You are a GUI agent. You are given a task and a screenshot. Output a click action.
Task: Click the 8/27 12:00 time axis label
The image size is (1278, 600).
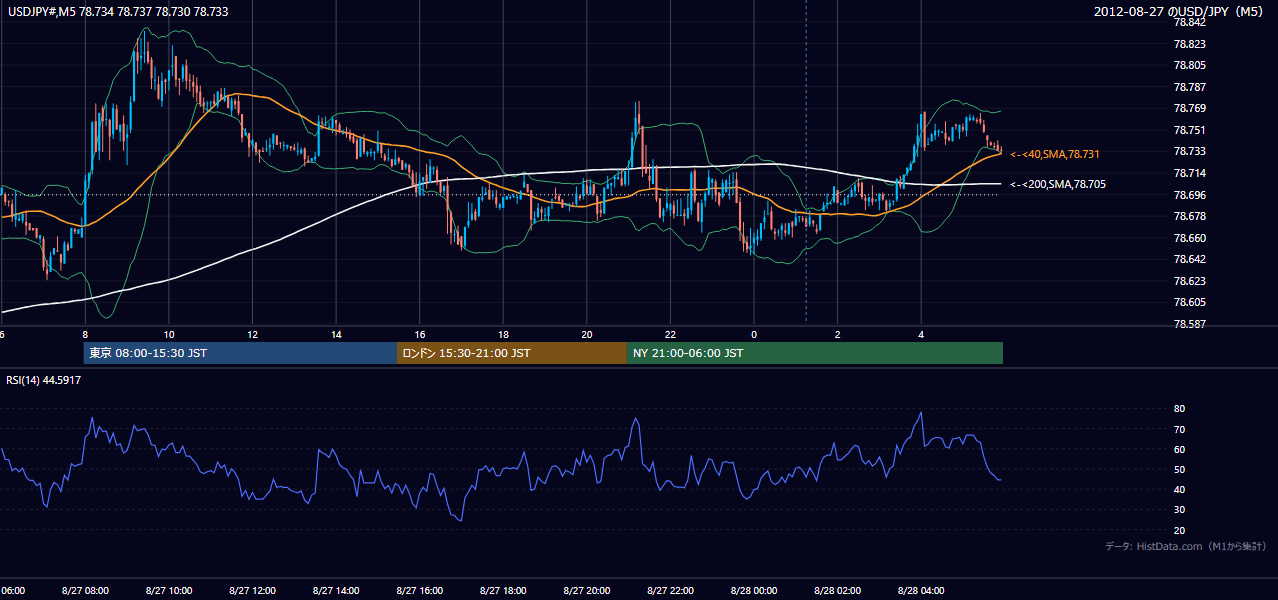pyautogui.click(x=252, y=590)
